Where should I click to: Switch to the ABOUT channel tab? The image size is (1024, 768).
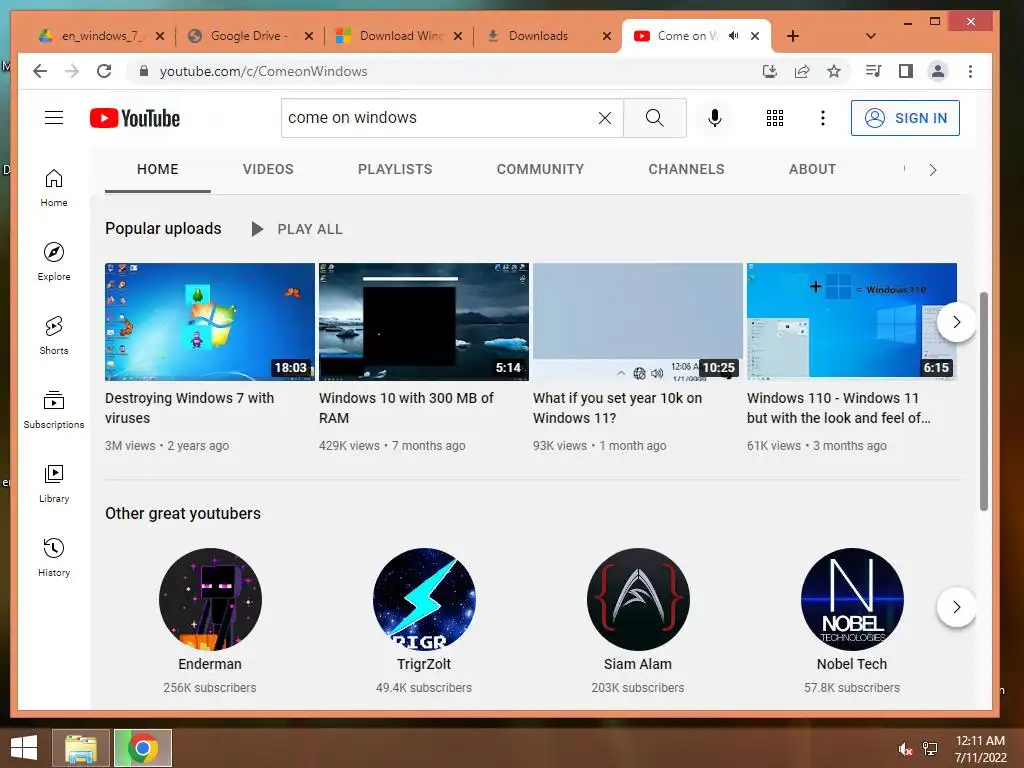tap(812, 169)
